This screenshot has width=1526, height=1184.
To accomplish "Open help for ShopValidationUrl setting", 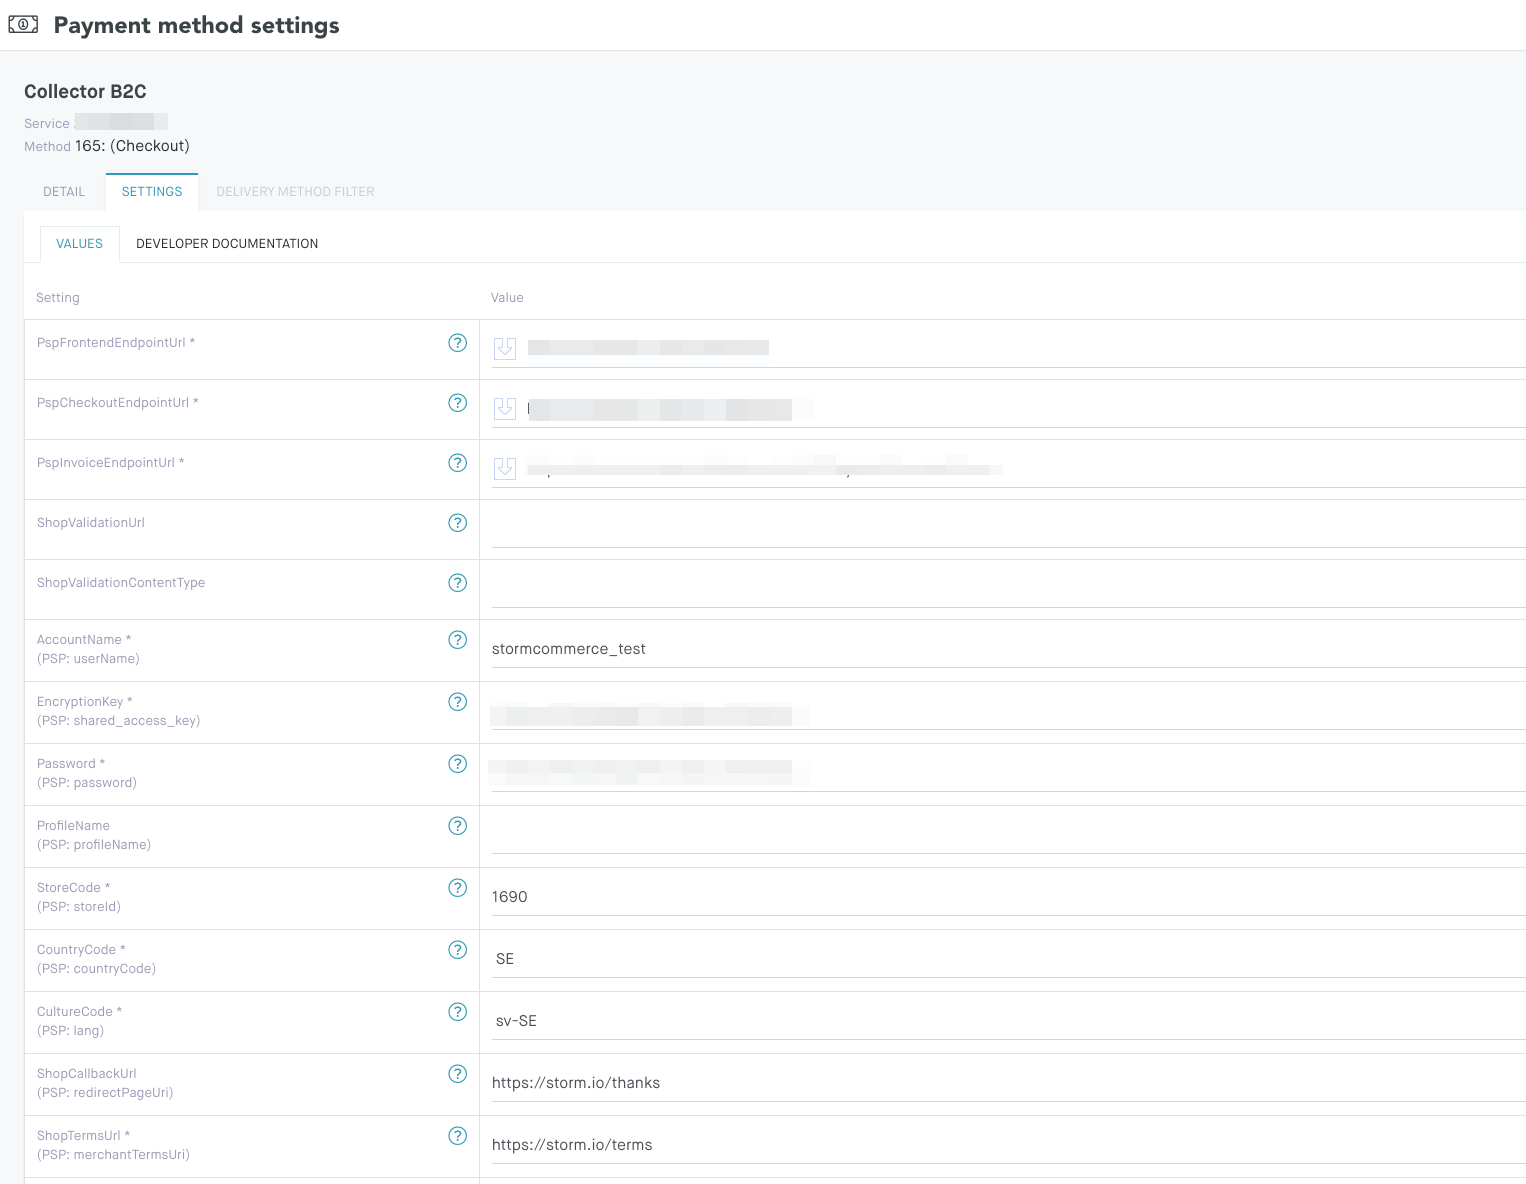I will tap(457, 523).
